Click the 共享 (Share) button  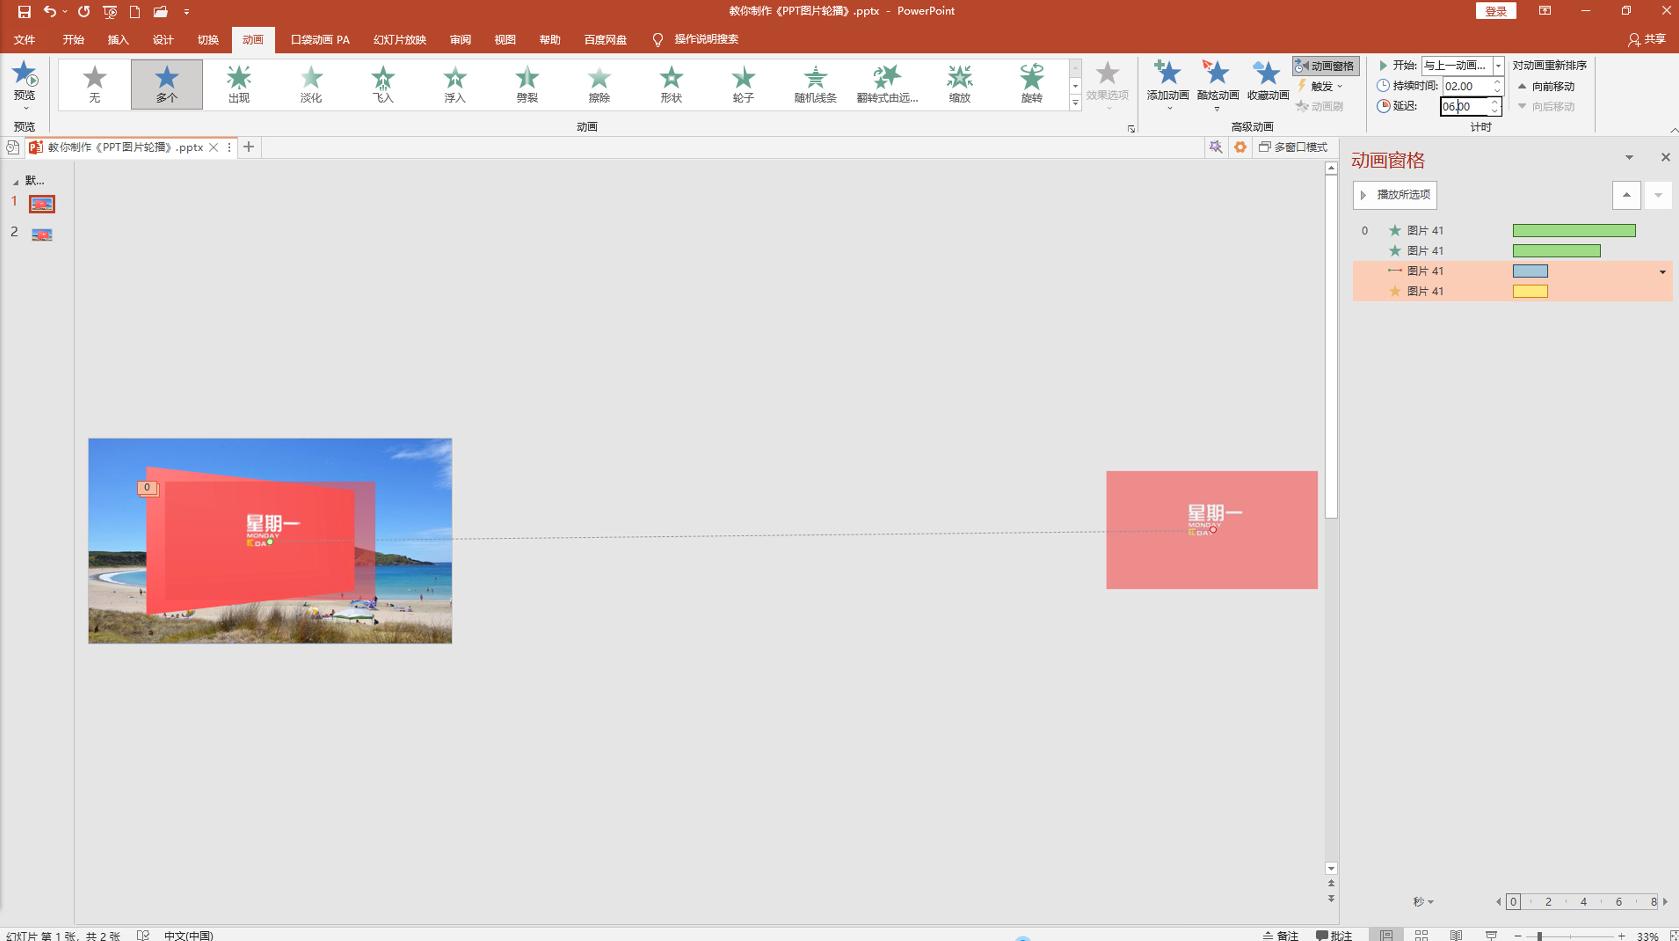(x=1648, y=40)
